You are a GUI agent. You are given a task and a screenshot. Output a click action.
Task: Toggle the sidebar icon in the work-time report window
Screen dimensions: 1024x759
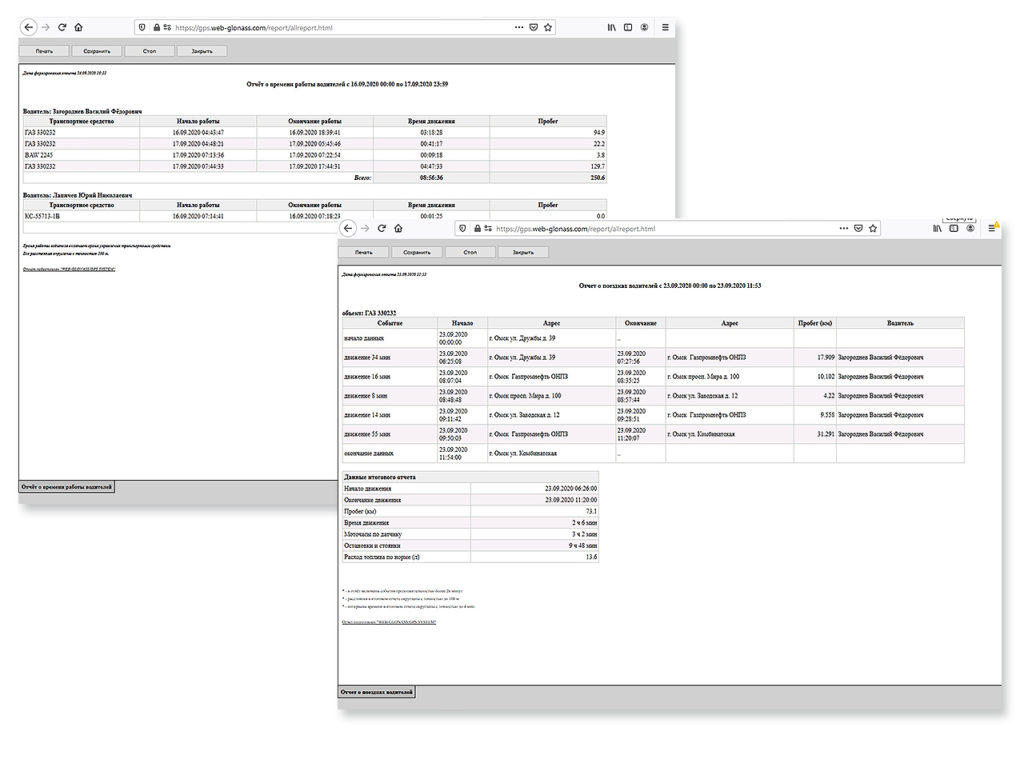coord(628,27)
